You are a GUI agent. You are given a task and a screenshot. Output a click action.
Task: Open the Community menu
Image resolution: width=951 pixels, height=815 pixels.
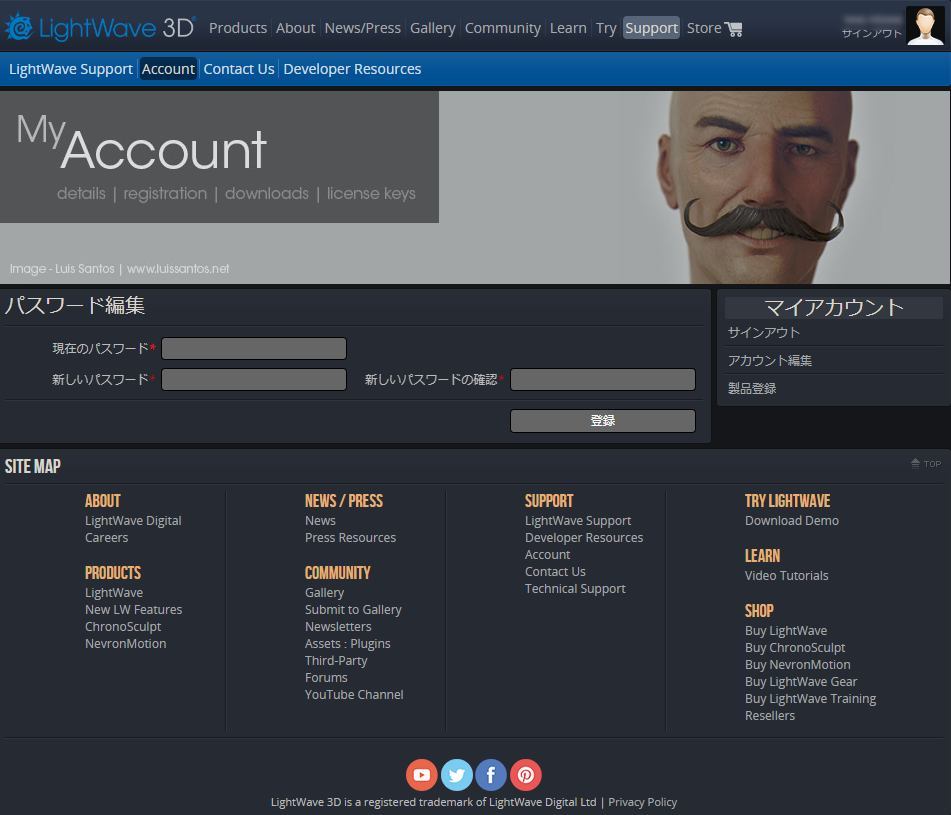tap(502, 28)
